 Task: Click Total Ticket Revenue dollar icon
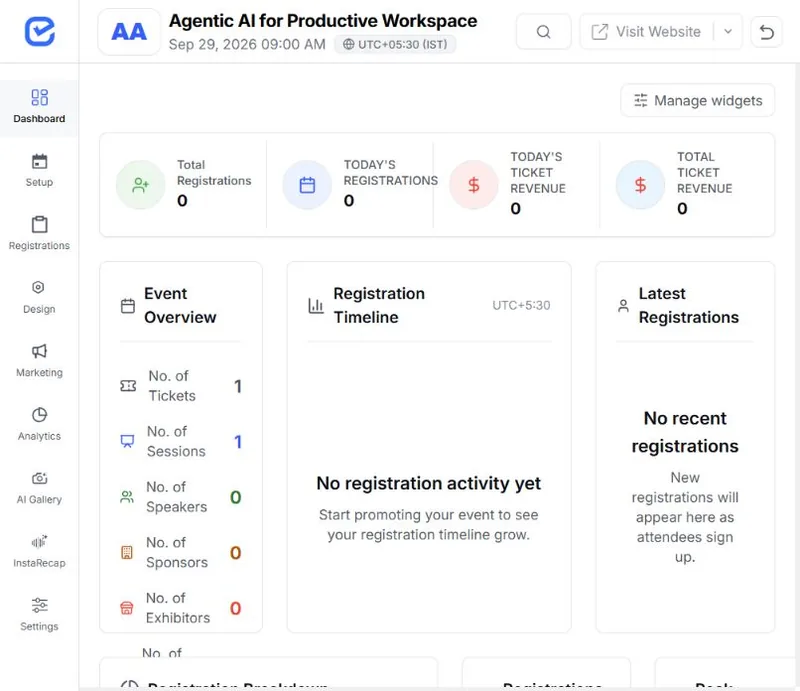pyautogui.click(x=640, y=185)
